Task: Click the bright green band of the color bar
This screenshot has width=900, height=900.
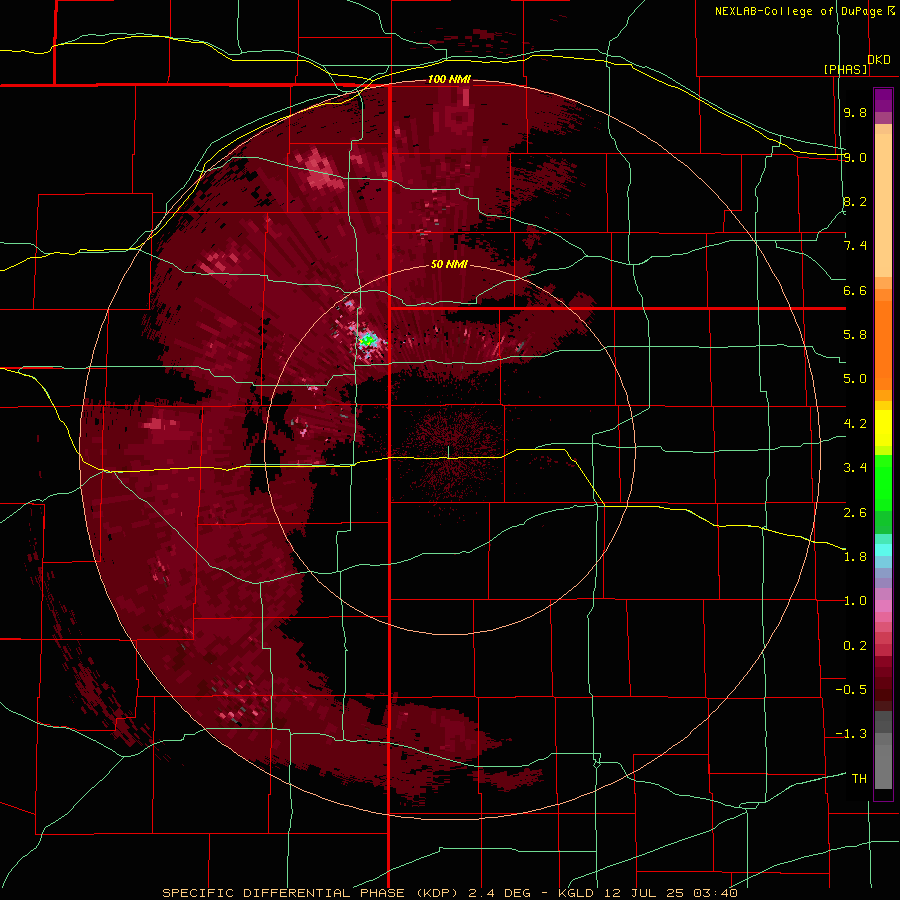Action: click(x=883, y=482)
